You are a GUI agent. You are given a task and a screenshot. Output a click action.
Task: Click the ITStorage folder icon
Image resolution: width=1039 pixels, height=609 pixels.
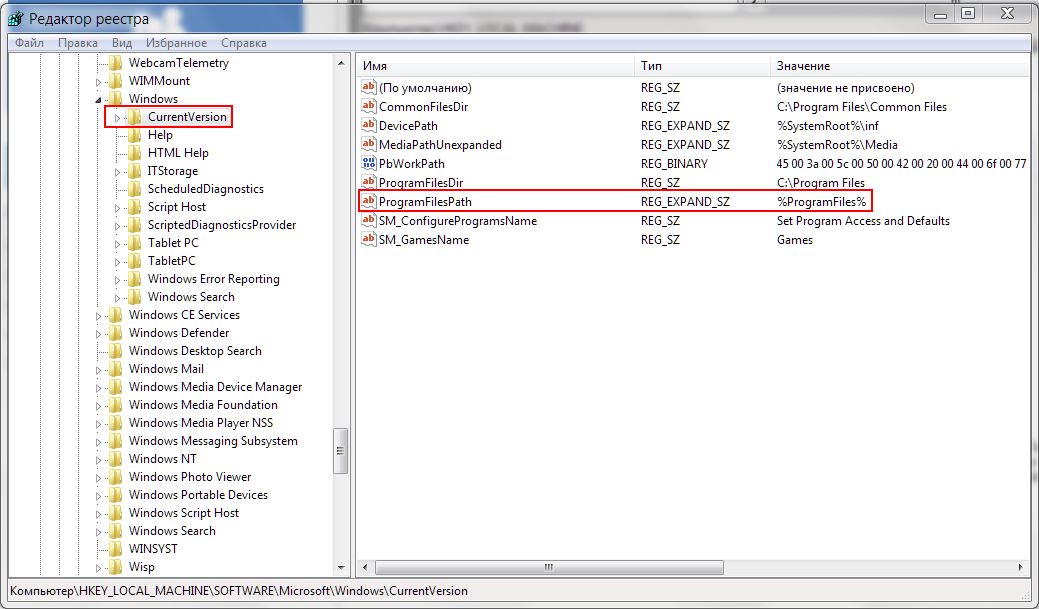(135, 171)
